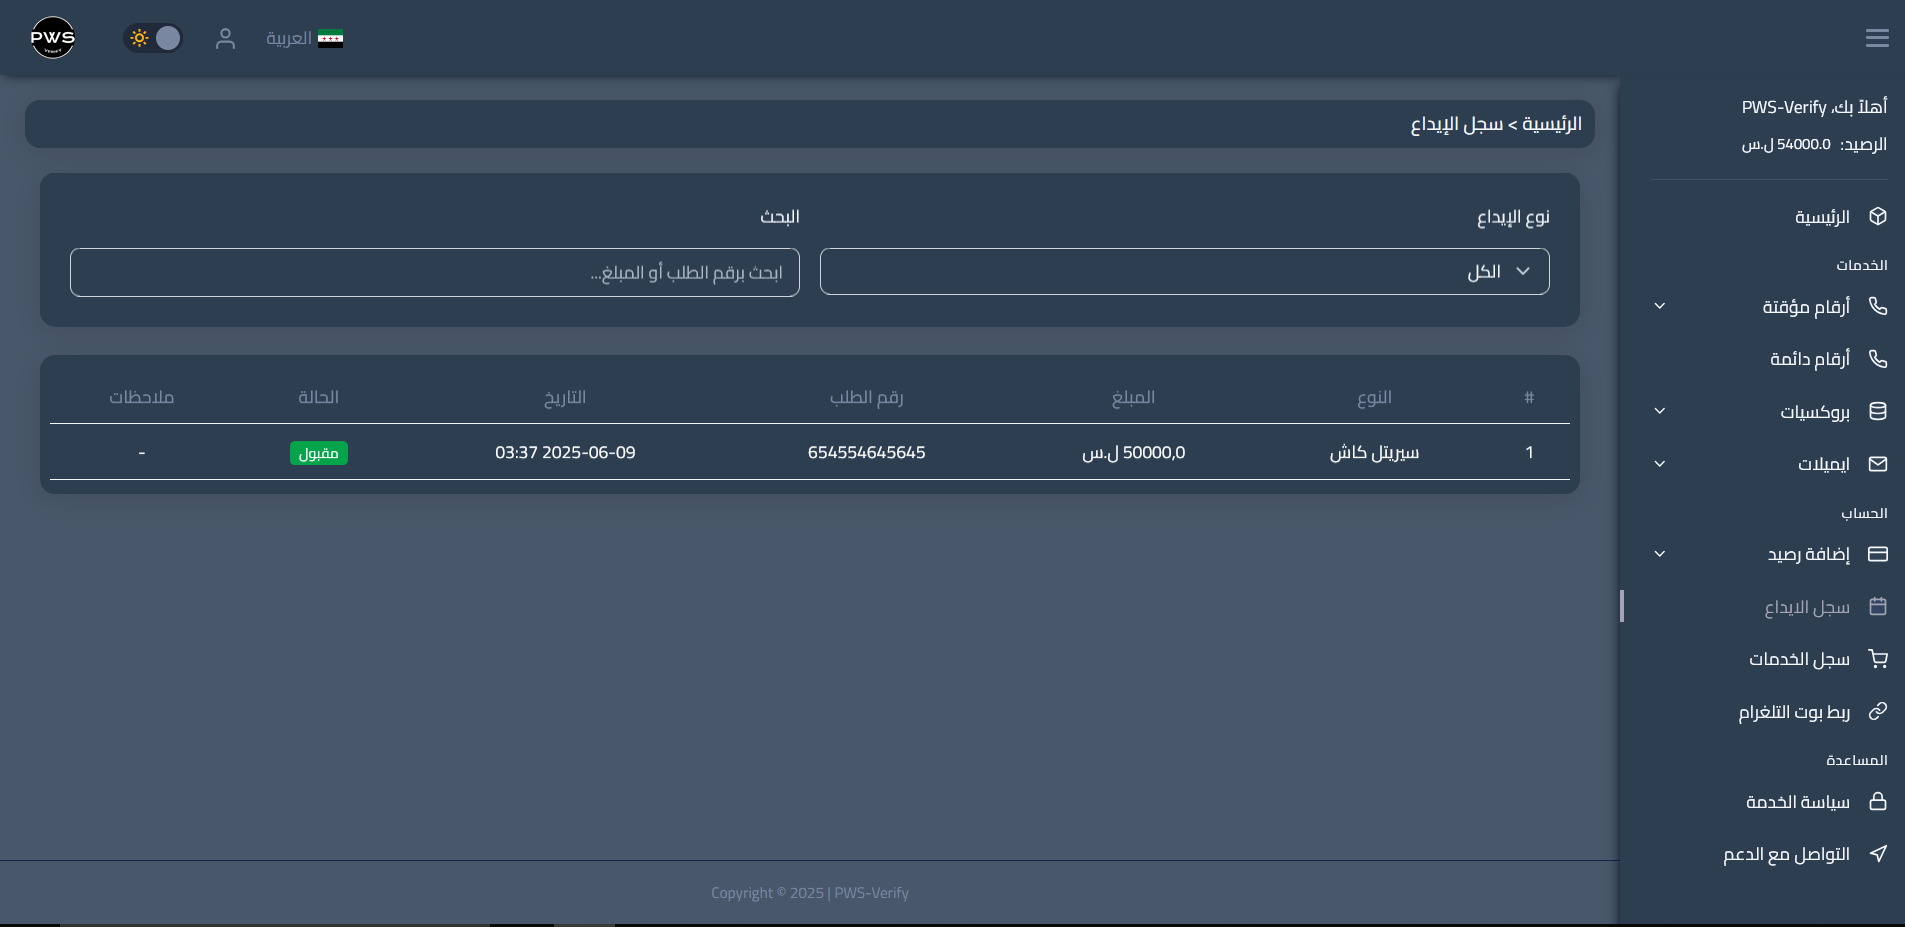Expand the ايميلات section chevron
The height and width of the screenshot is (927, 1905).
click(x=1661, y=463)
